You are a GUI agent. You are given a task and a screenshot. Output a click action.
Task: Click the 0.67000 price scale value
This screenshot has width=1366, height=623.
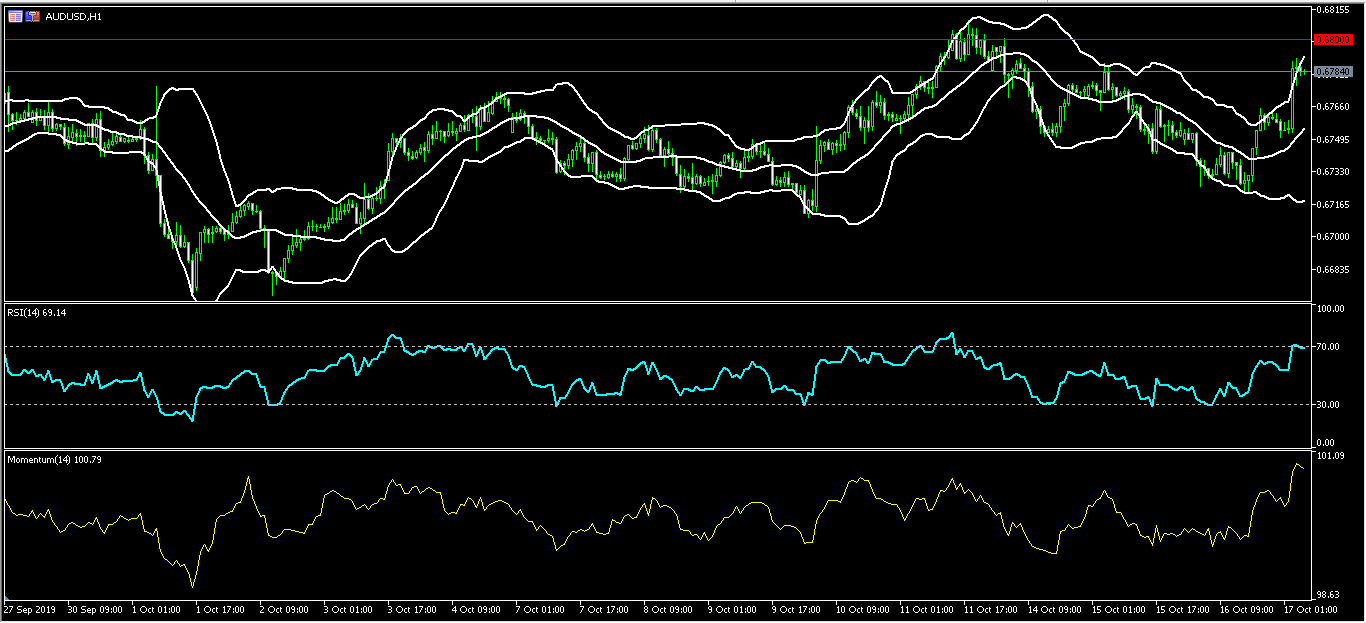pos(1335,237)
